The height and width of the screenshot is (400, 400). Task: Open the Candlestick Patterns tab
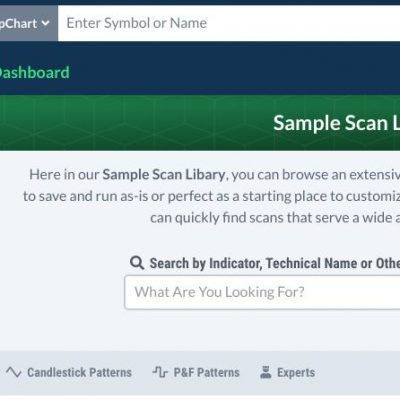click(x=69, y=372)
